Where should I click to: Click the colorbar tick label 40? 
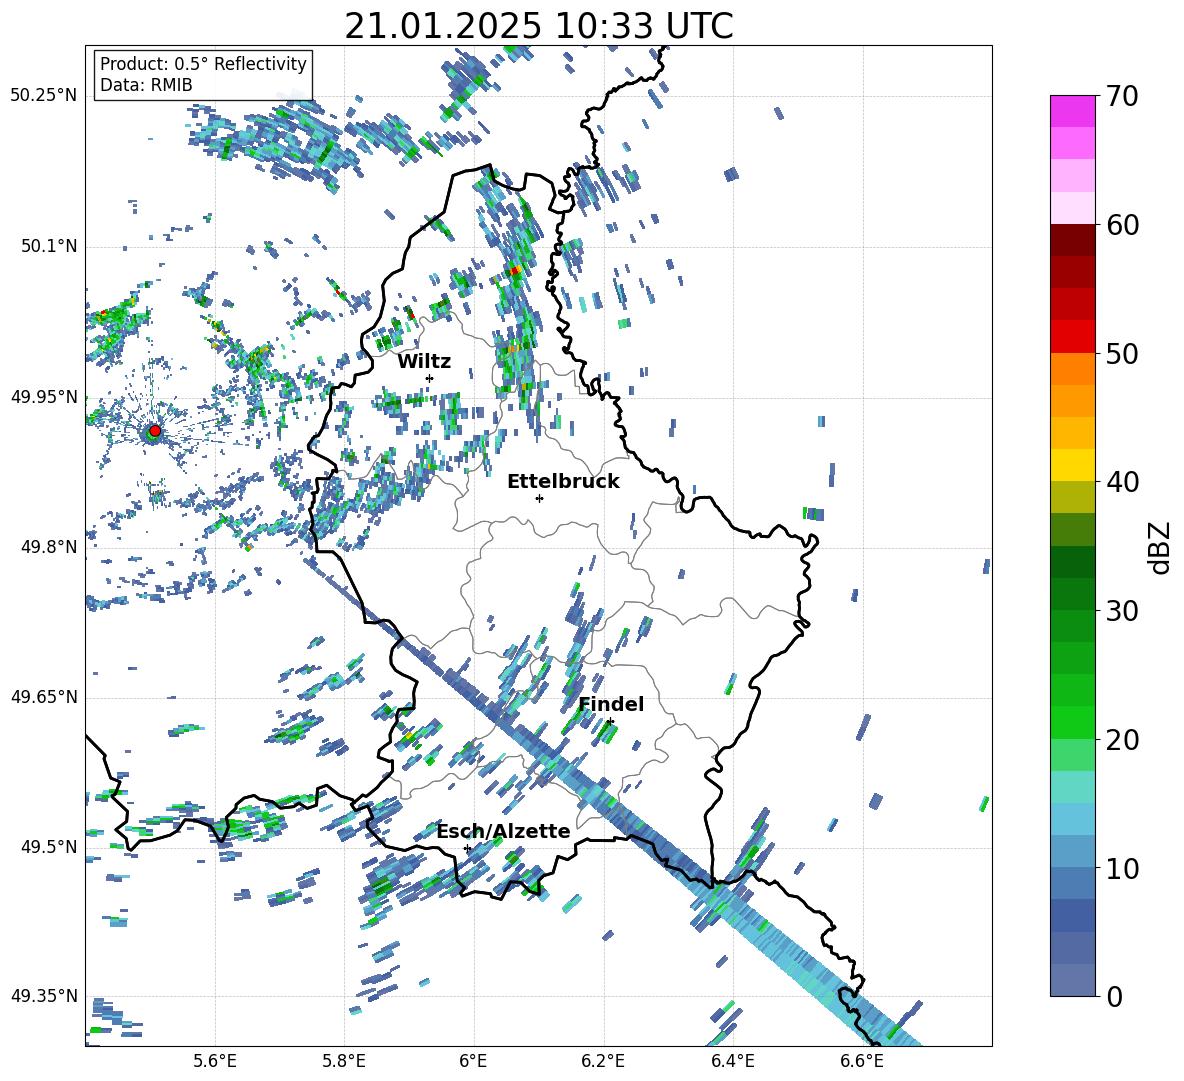(1122, 482)
